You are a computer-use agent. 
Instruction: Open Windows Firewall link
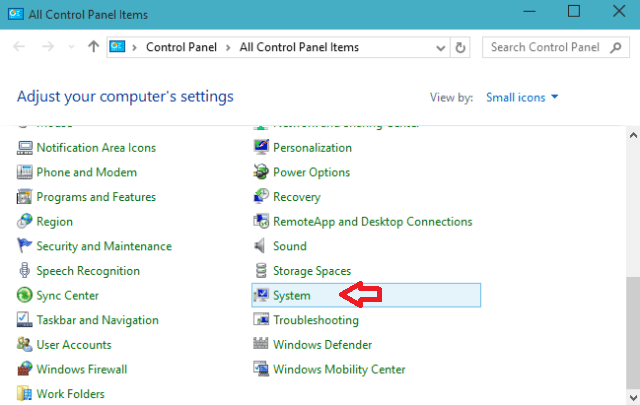pos(82,369)
